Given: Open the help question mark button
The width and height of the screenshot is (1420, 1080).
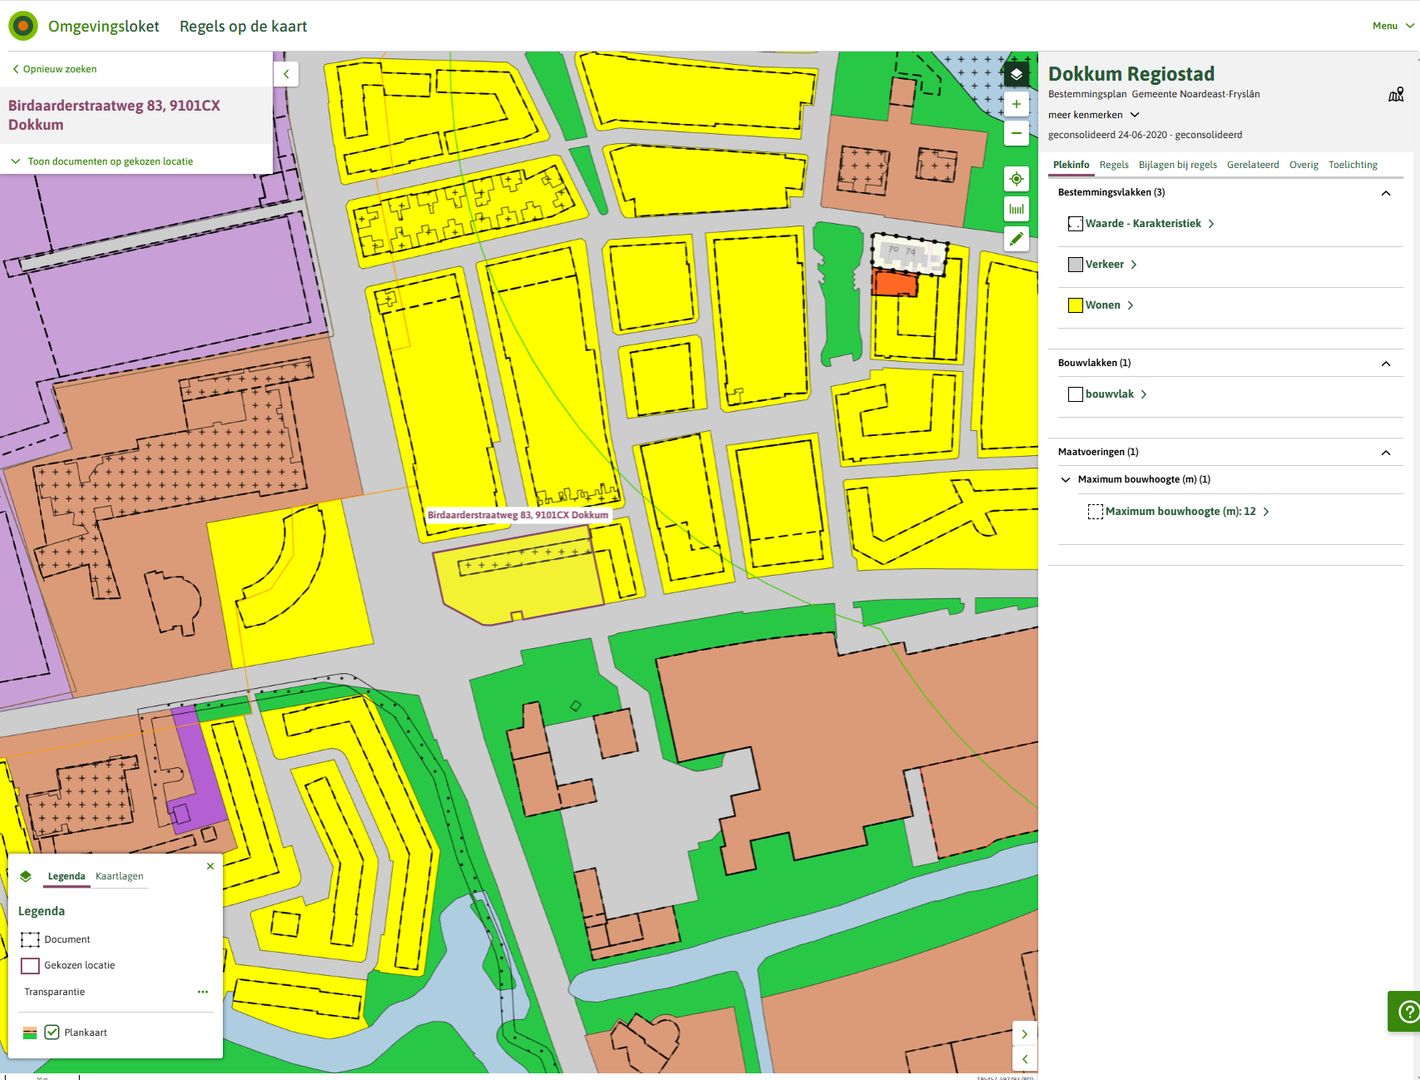Looking at the screenshot, I should (1407, 1012).
